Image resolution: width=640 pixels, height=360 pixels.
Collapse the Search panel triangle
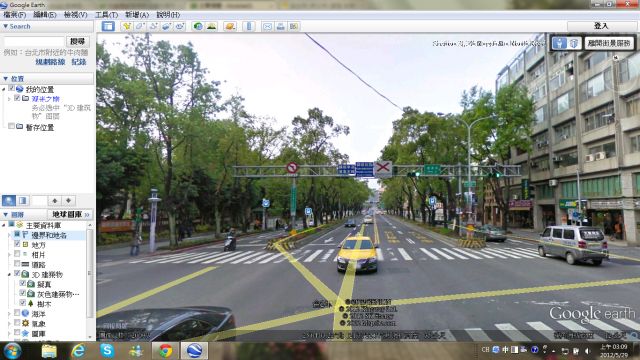(x=5, y=26)
